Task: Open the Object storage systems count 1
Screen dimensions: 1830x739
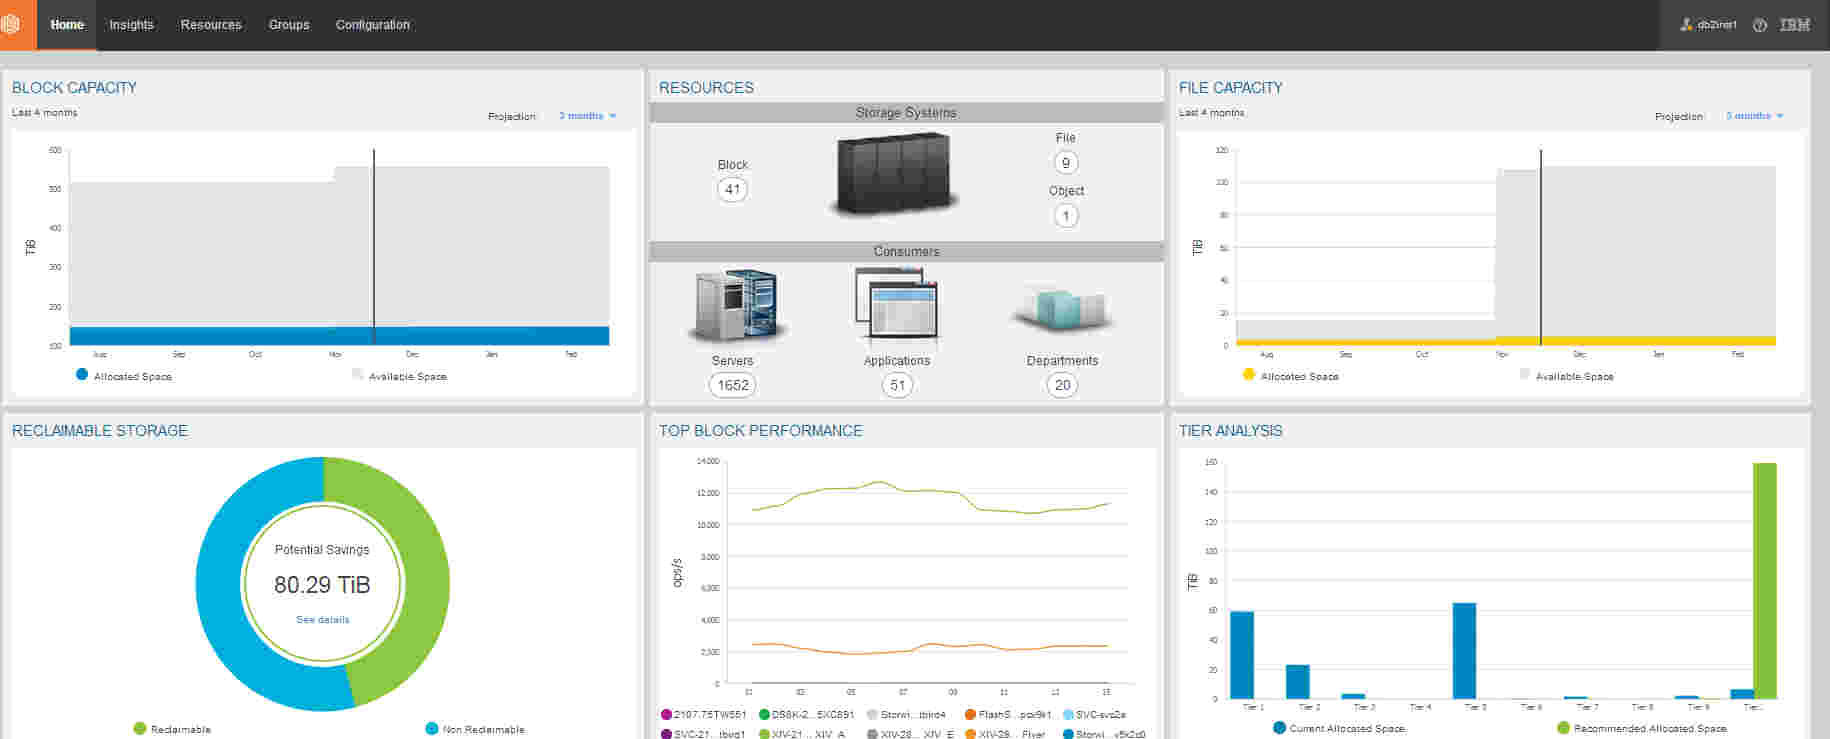Action: tap(1066, 215)
